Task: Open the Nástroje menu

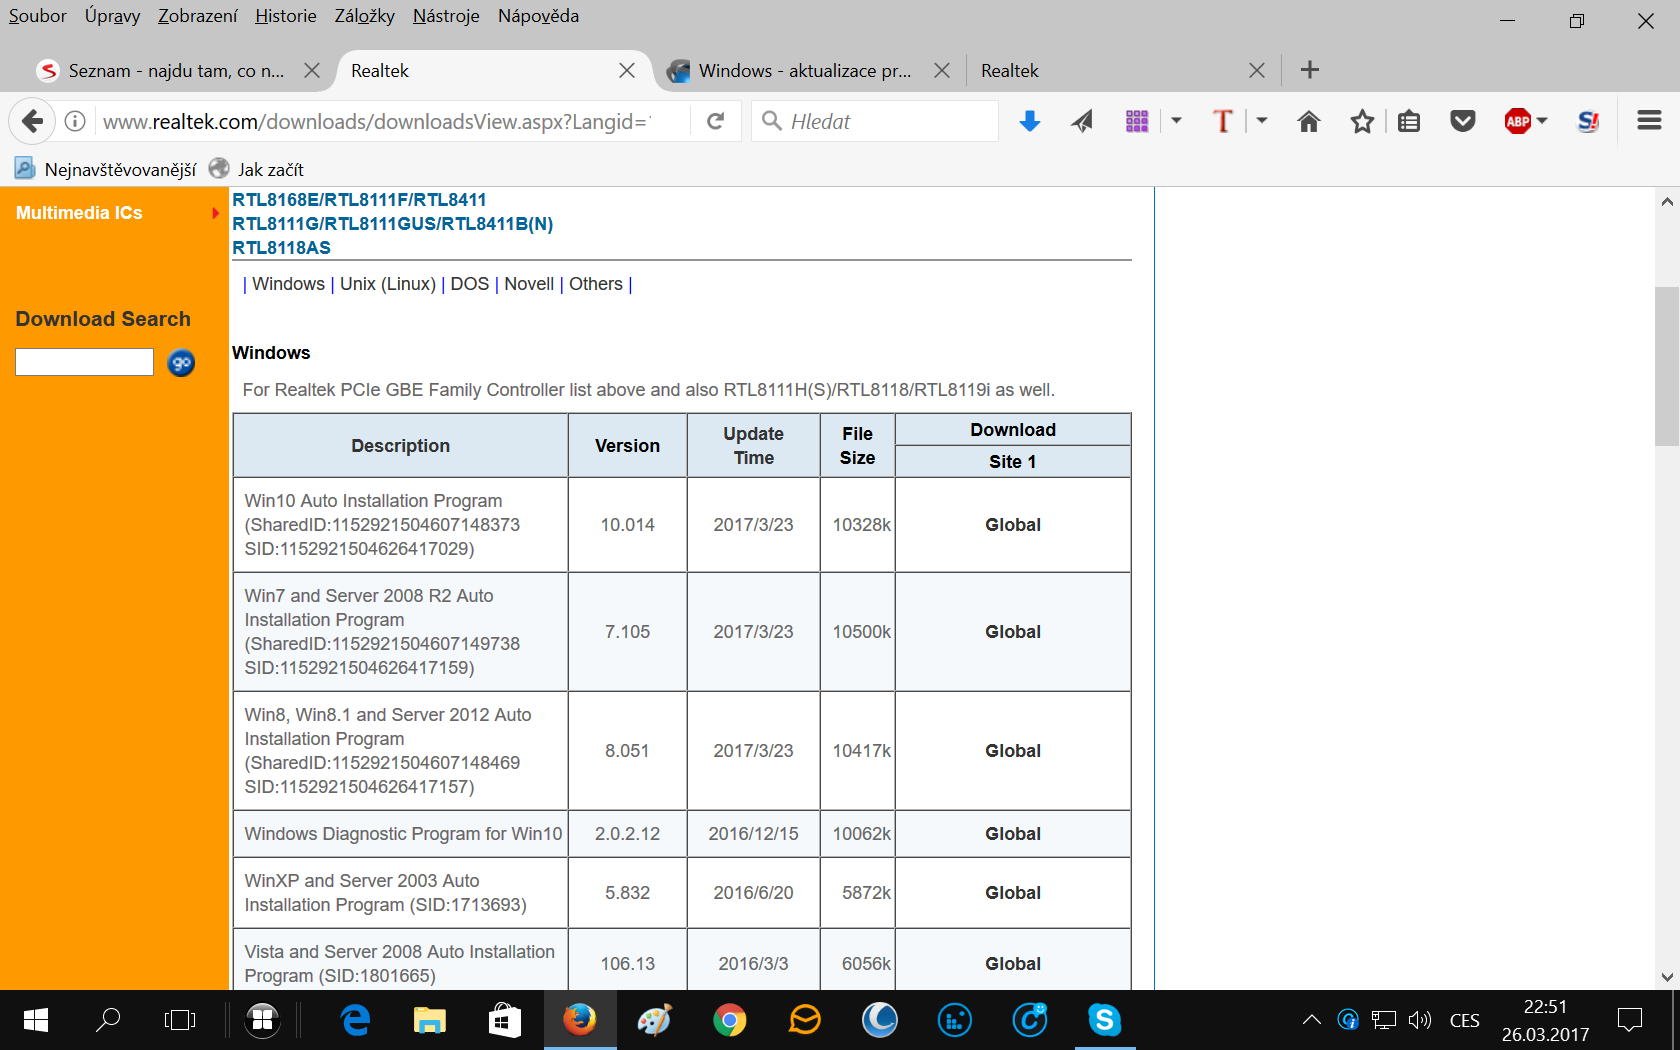Action: tap(446, 16)
